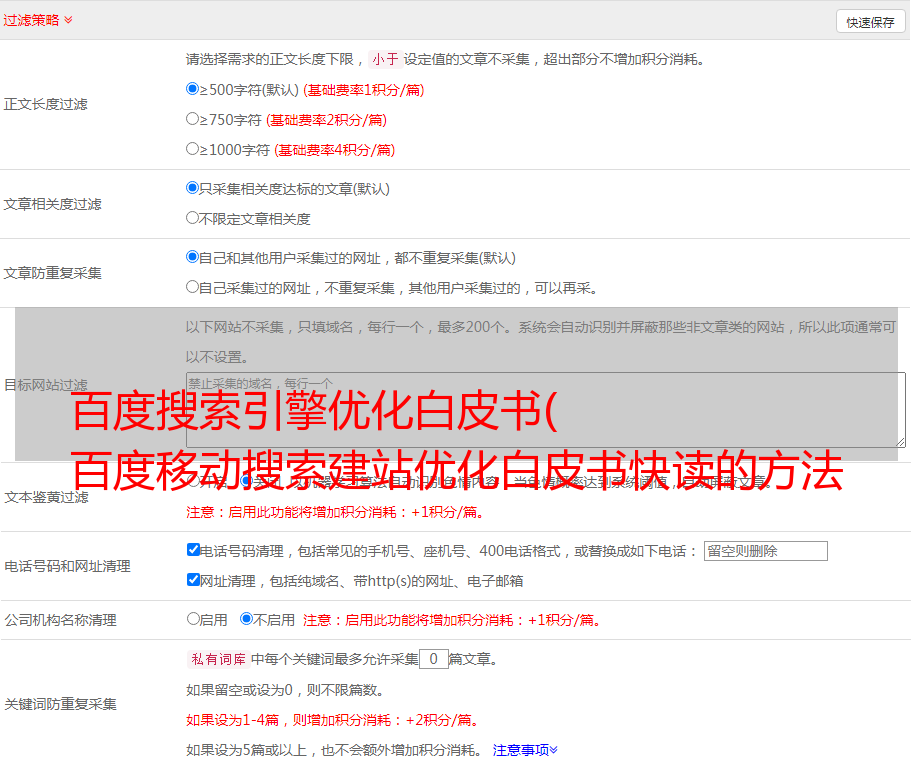The width and height of the screenshot is (912, 768).
Task: Click the 留空则删除 phone replacement field
Action: pyautogui.click(x=765, y=551)
